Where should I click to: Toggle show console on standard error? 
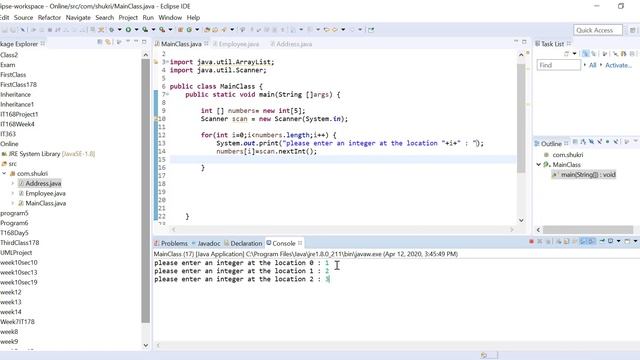point(591,242)
